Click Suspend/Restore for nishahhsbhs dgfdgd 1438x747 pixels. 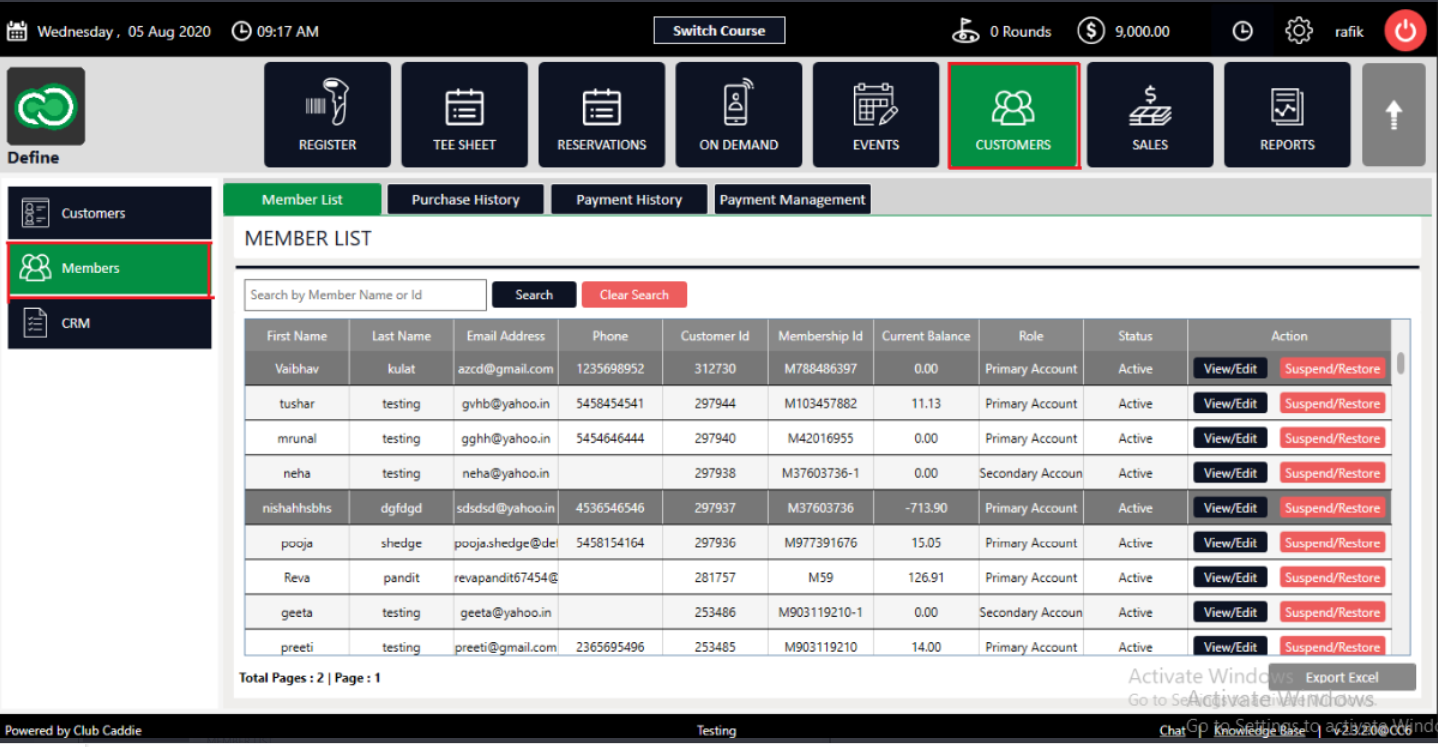1332,508
